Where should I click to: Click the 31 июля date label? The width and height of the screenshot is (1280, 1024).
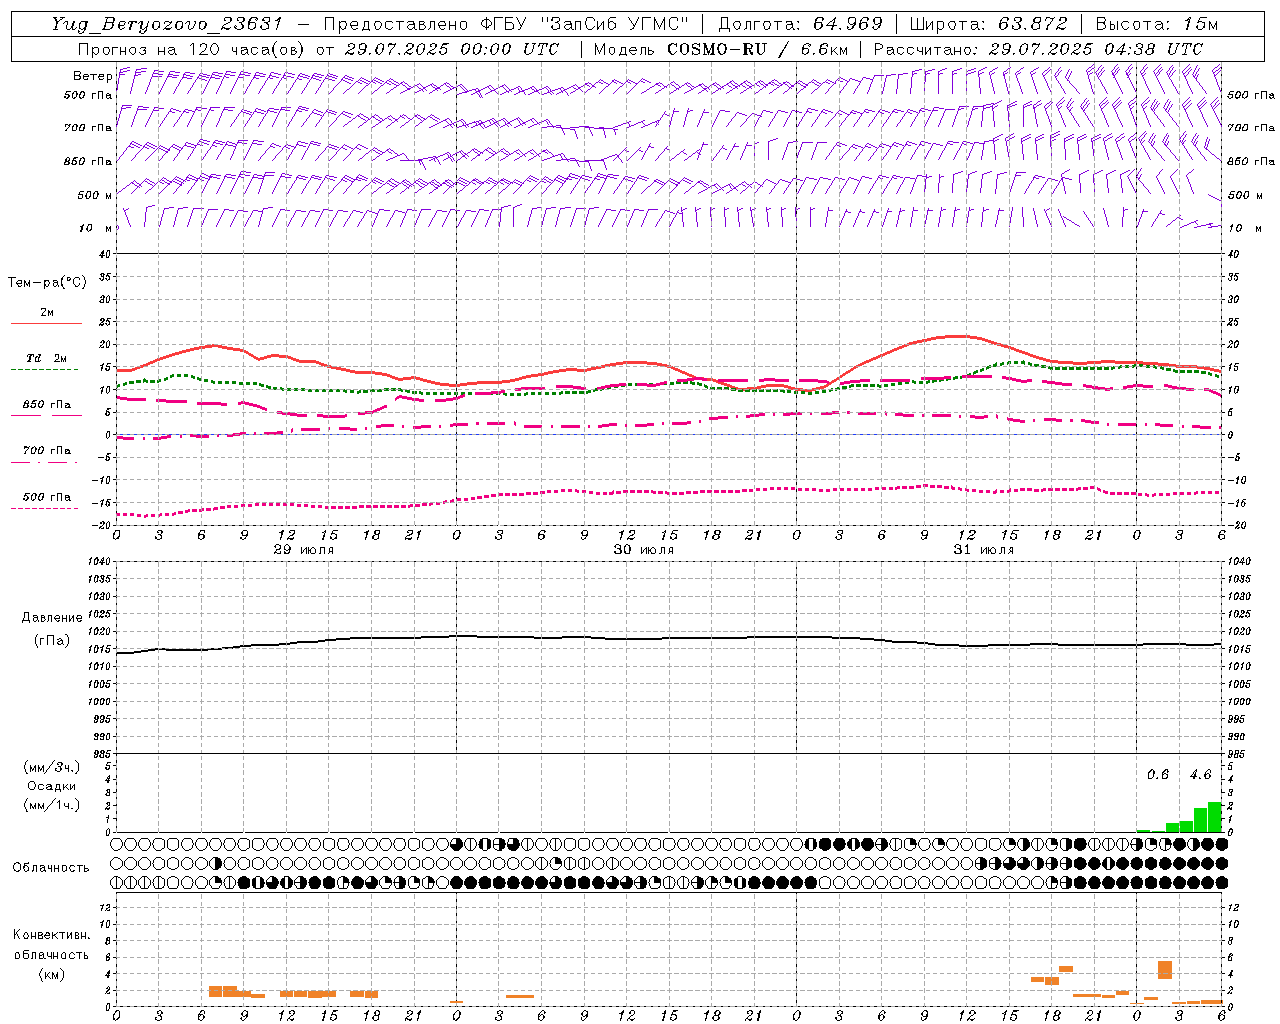[x=983, y=550]
